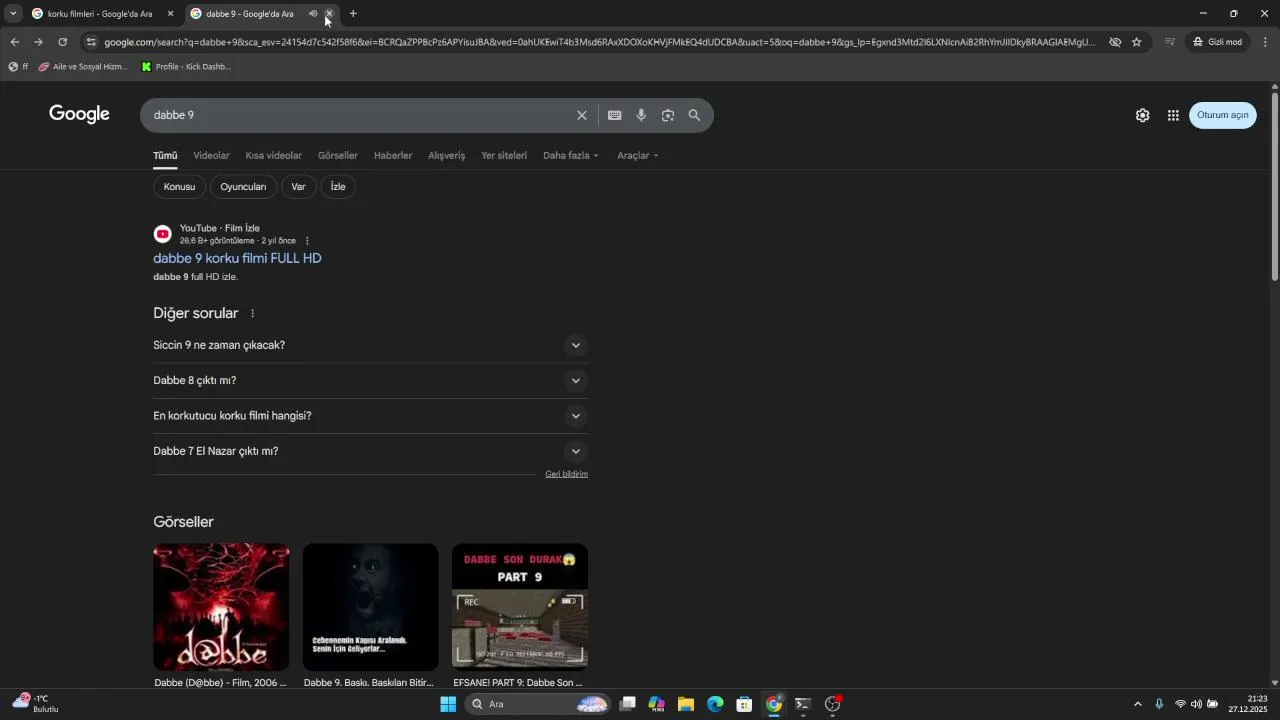Go back to the previous page
This screenshot has width=1280, height=720.
(14, 42)
